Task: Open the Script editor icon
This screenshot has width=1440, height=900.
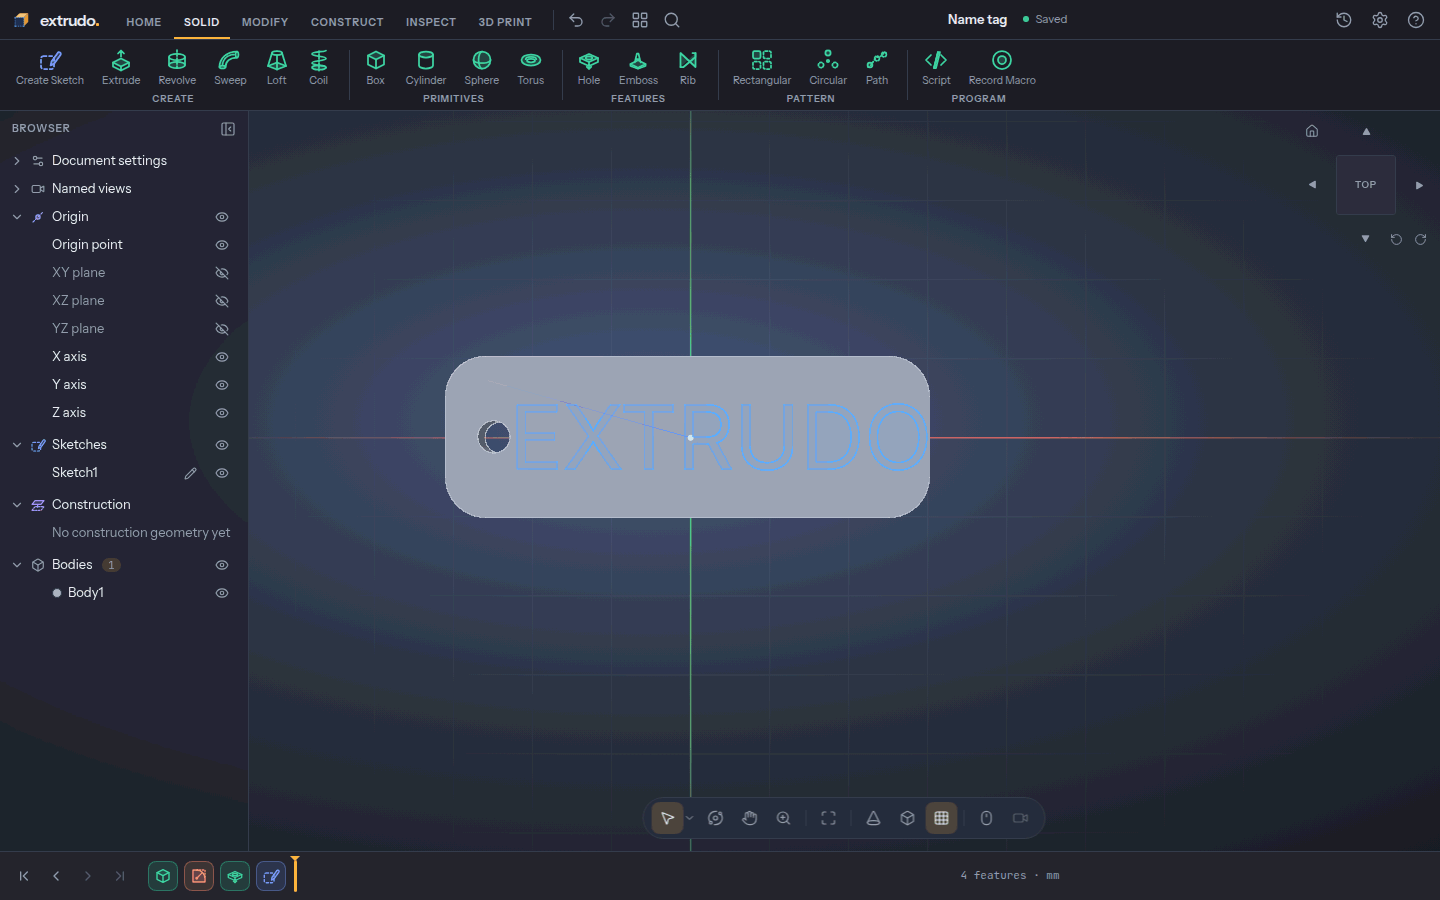Action: click(936, 68)
